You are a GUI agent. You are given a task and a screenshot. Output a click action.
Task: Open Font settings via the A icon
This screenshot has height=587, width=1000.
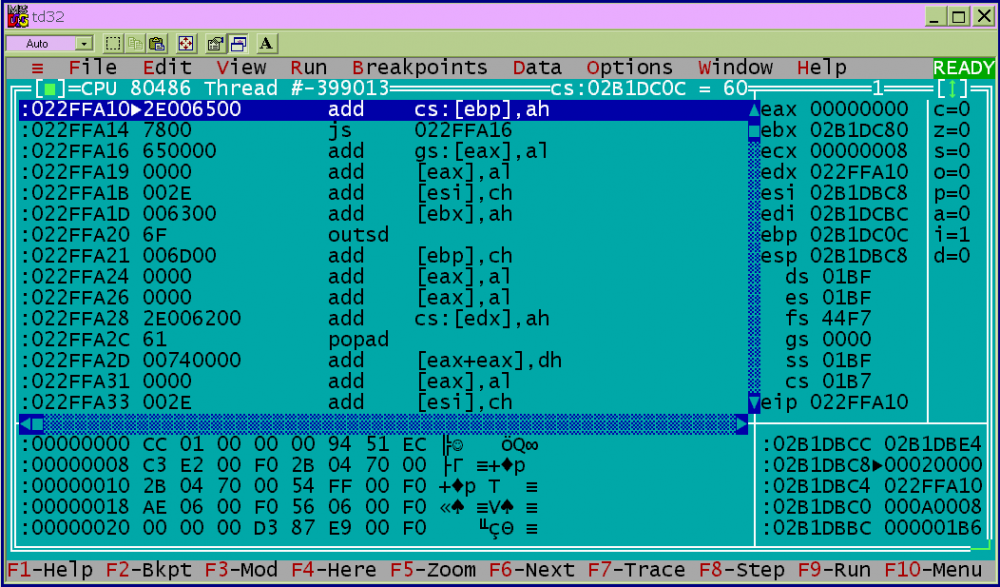click(x=266, y=44)
